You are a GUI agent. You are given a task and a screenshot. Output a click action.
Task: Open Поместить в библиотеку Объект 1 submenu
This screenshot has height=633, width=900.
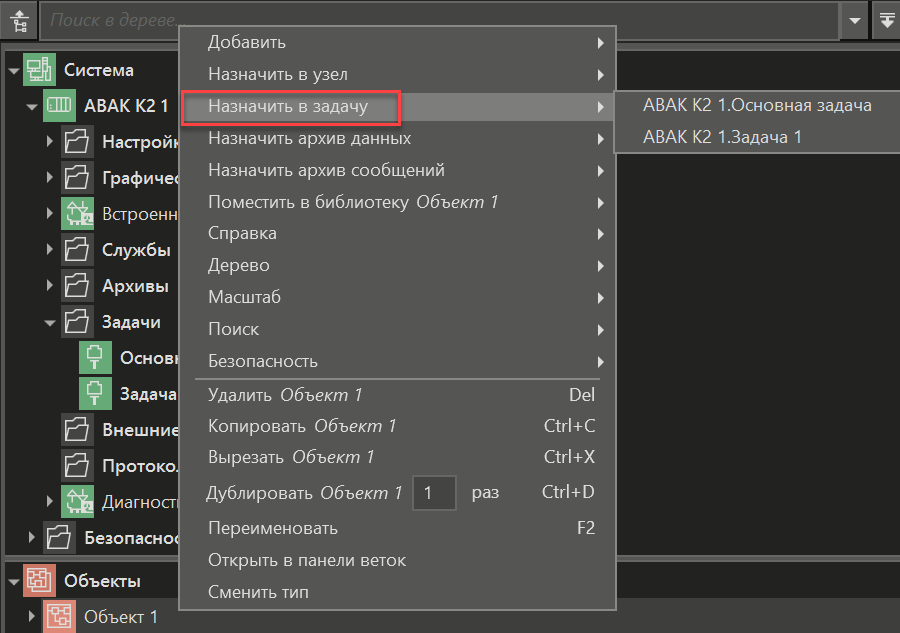coord(397,202)
